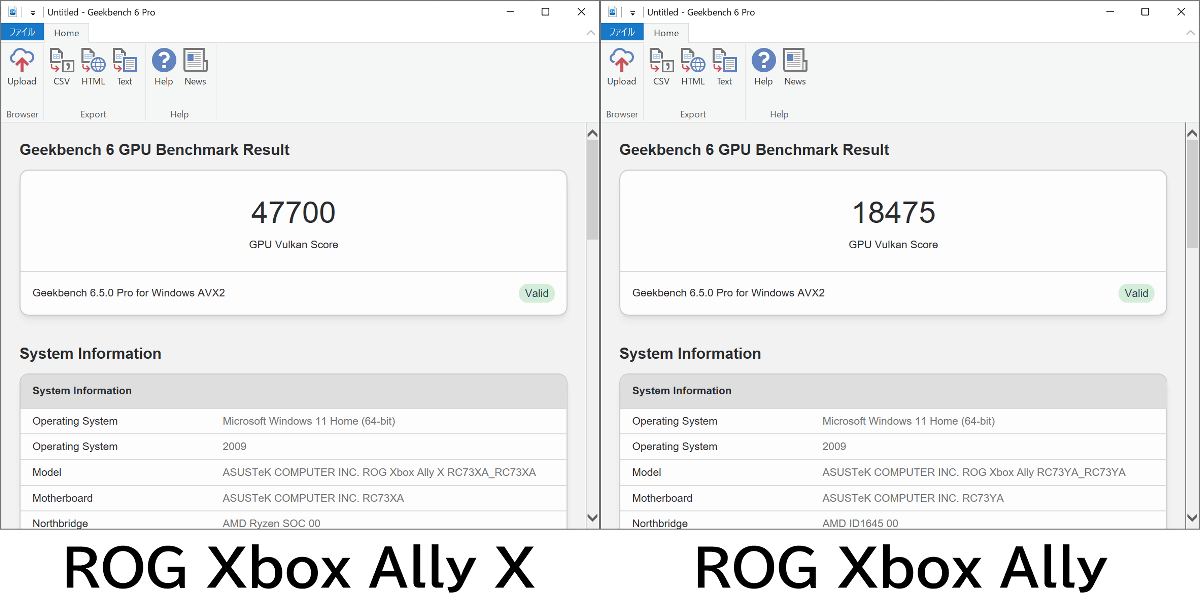Export HTML in the left window

pos(93,67)
